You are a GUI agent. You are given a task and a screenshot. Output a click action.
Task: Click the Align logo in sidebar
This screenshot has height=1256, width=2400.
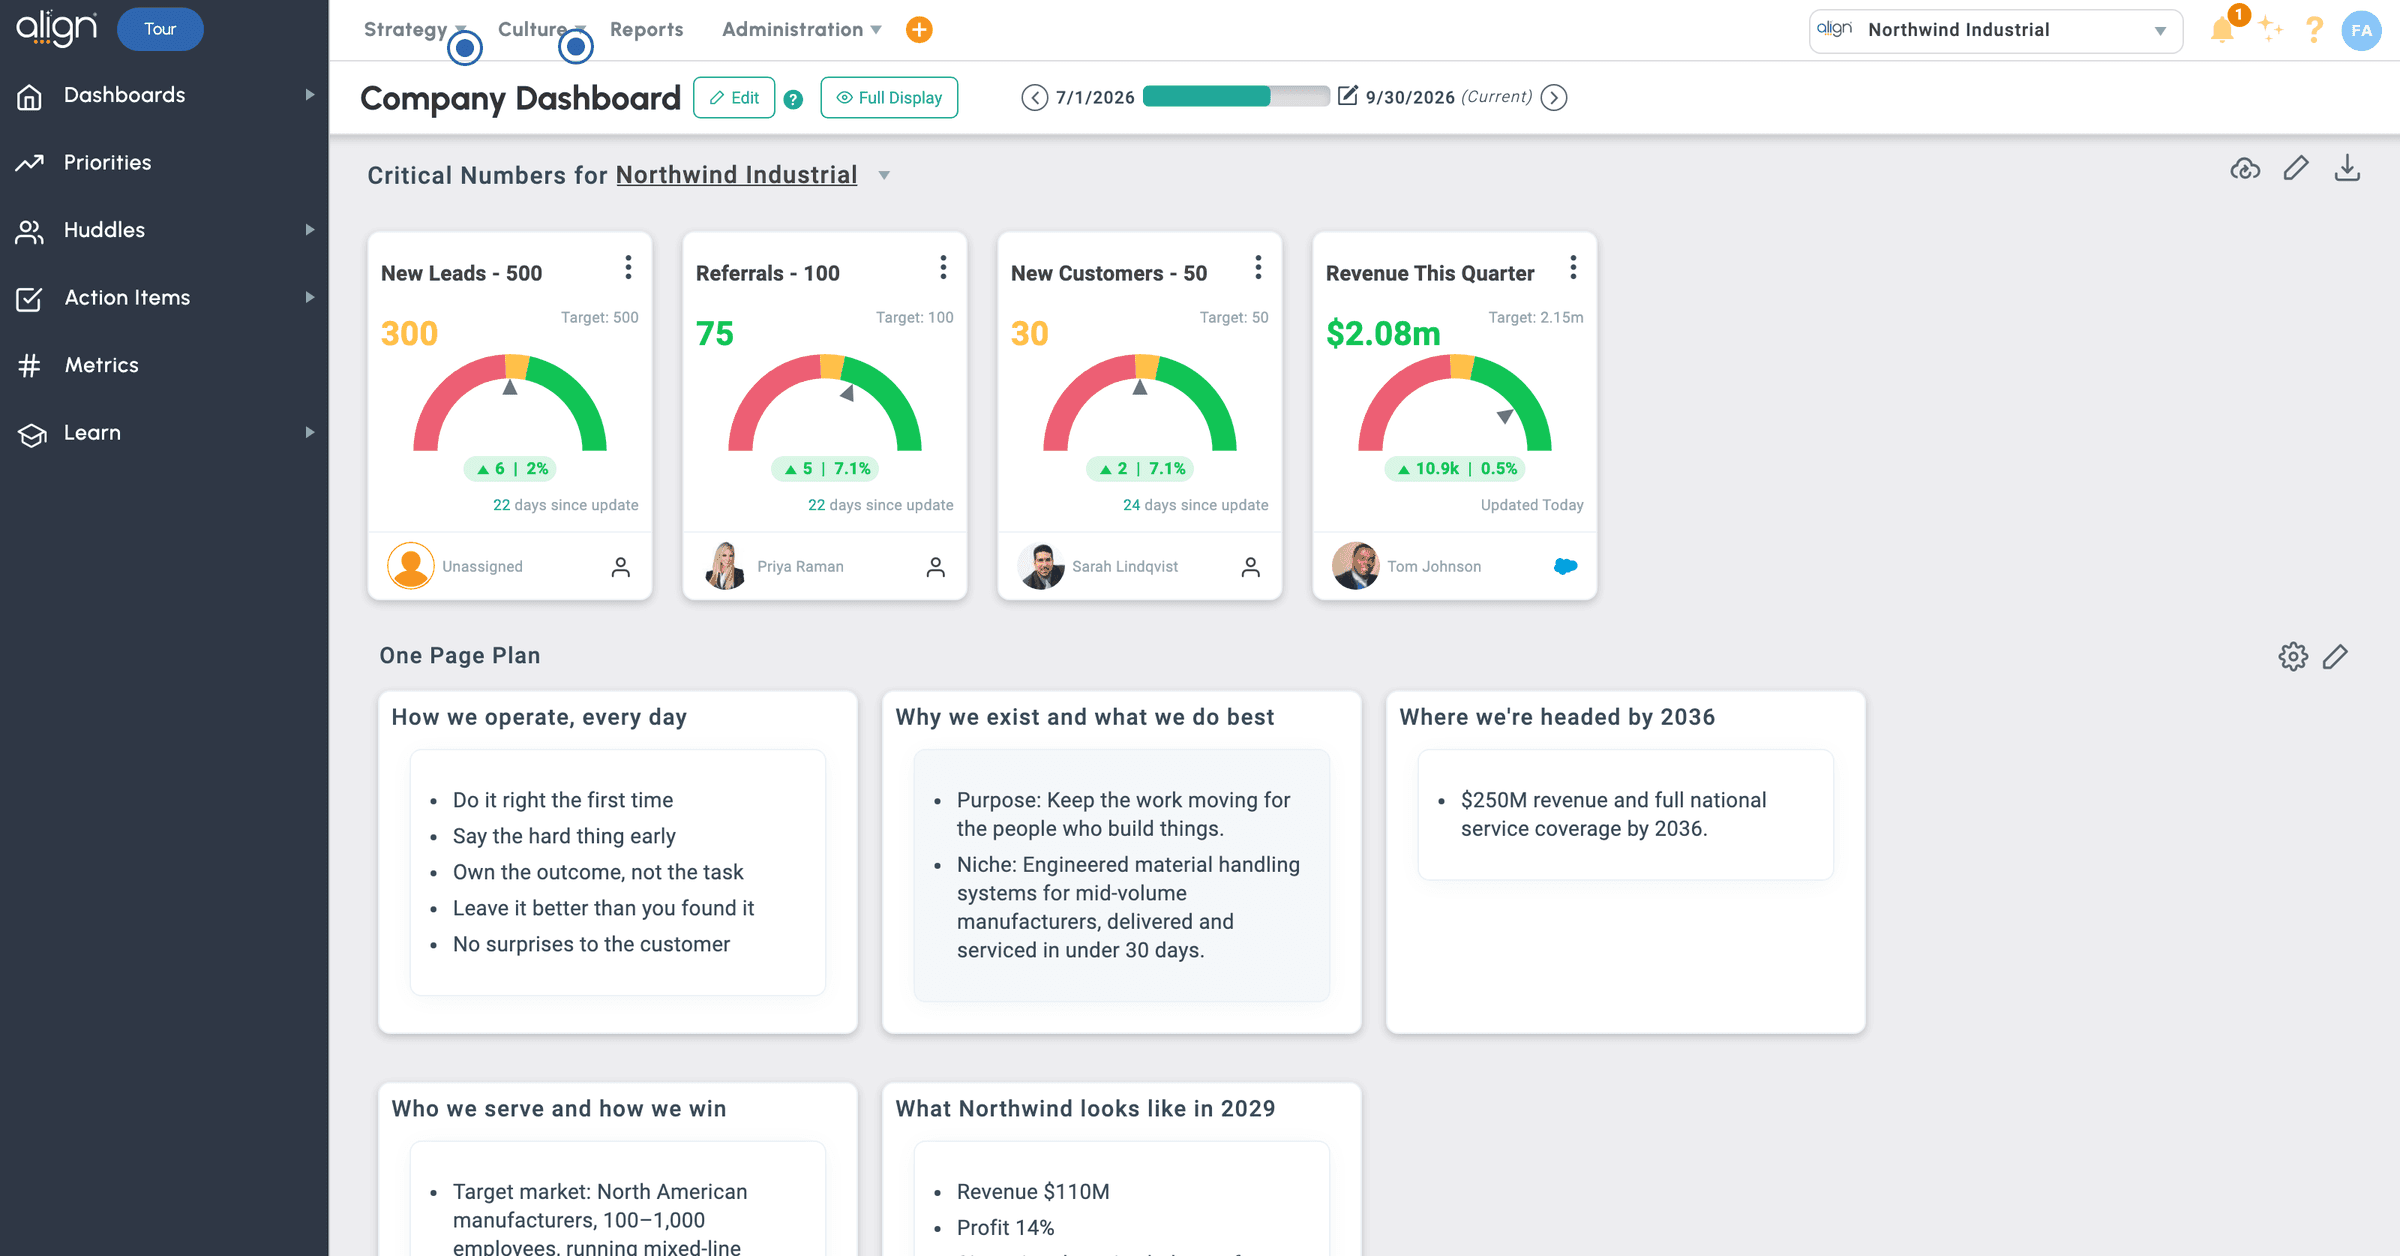56,28
